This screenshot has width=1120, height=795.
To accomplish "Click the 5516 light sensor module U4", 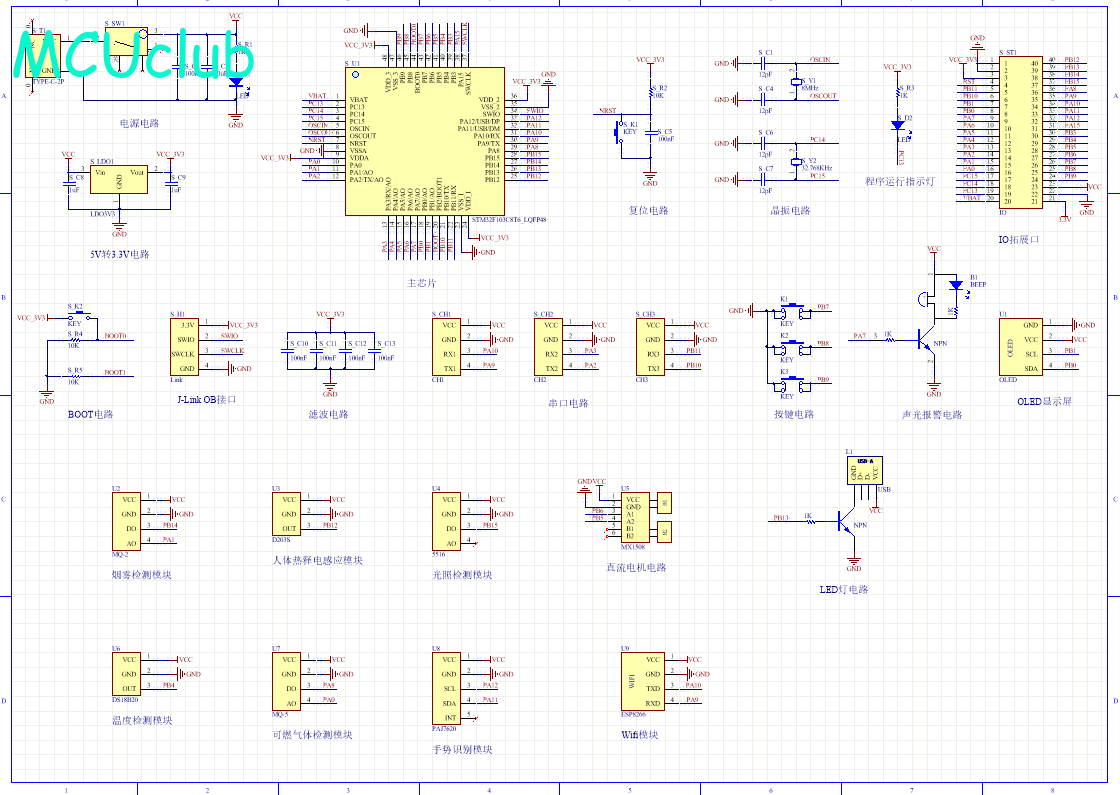I will tap(447, 521).
